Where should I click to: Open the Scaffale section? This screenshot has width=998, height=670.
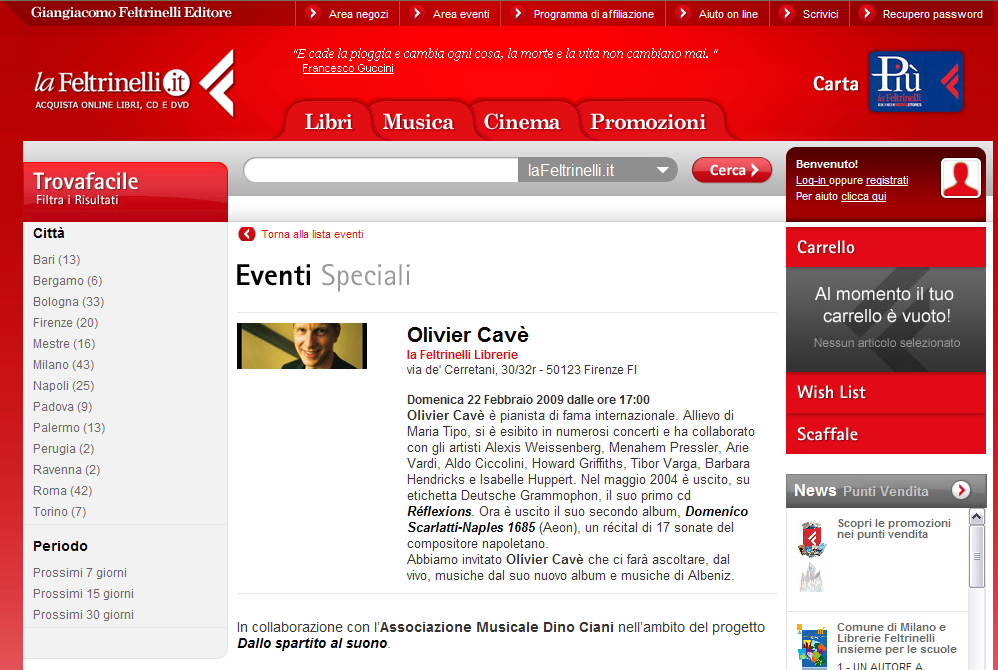886,434
